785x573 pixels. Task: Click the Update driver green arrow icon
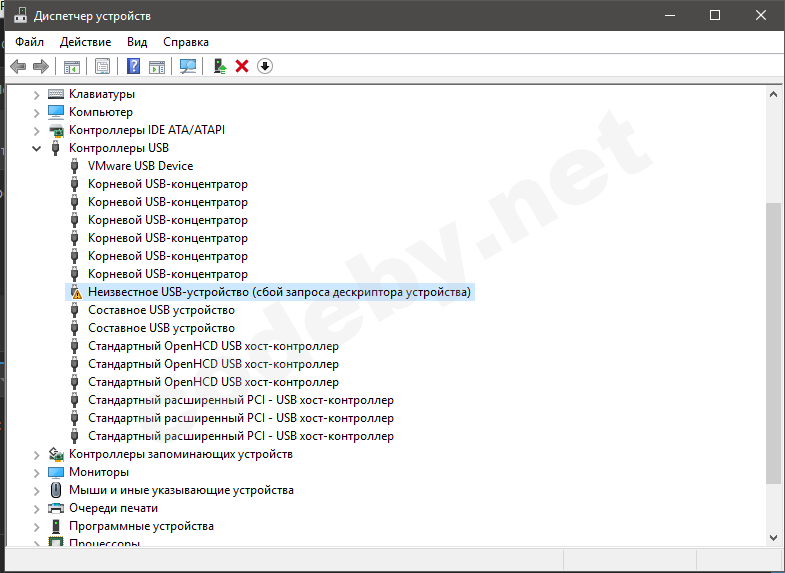[x=220, y=66]
